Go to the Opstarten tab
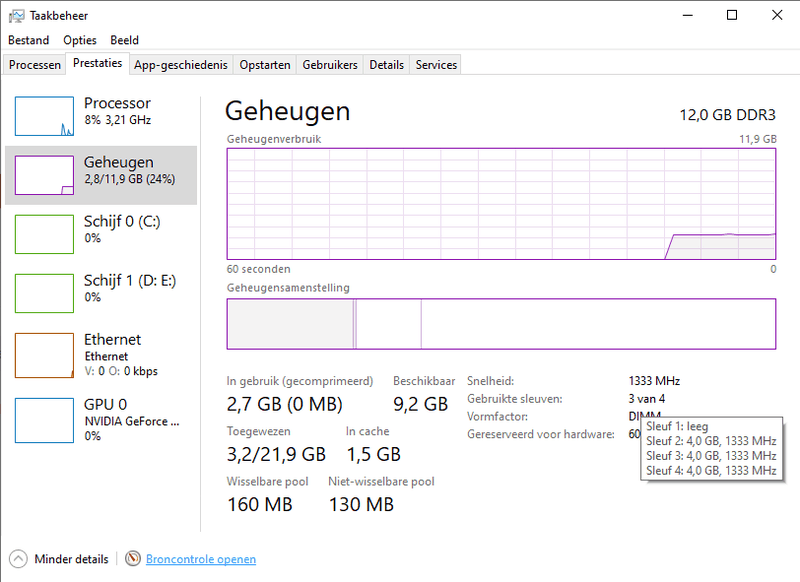800x582 pixels. [265, 64]
